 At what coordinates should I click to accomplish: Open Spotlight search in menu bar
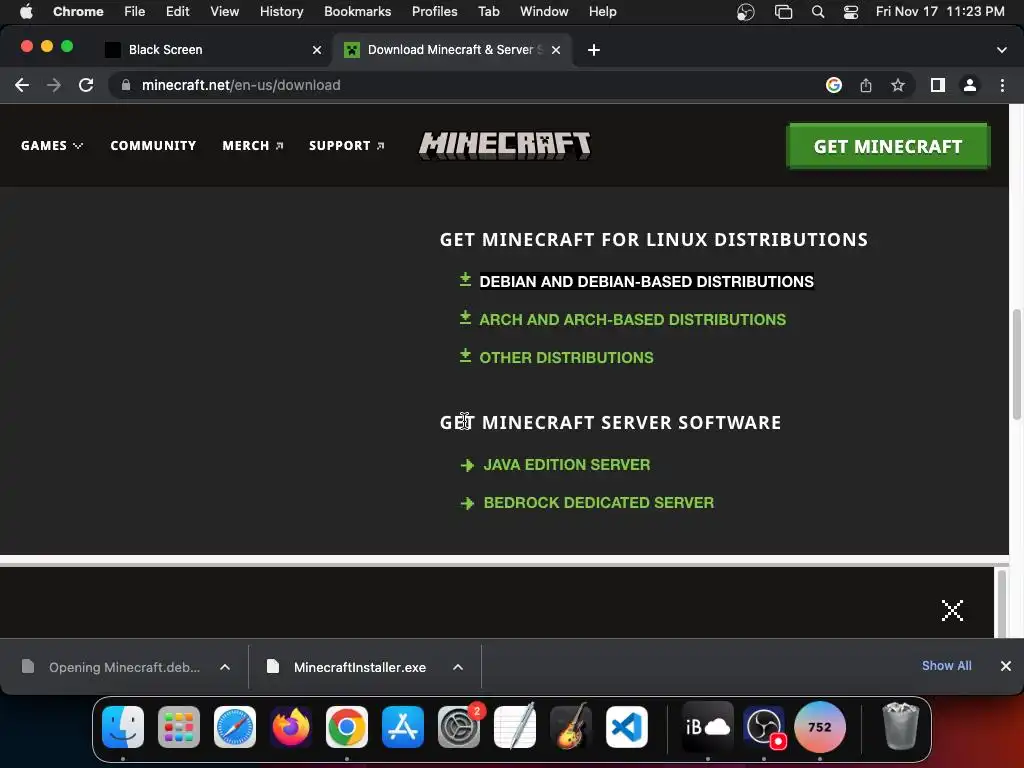818,12
